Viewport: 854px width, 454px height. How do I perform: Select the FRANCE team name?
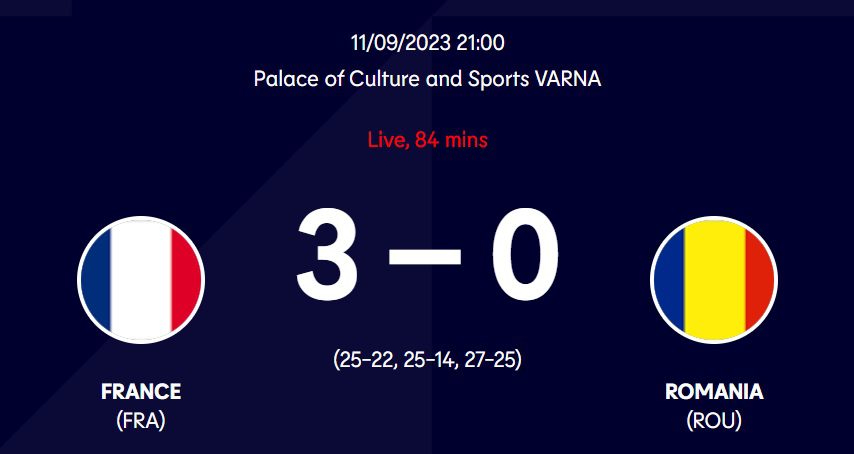click(x=141, y=391)
